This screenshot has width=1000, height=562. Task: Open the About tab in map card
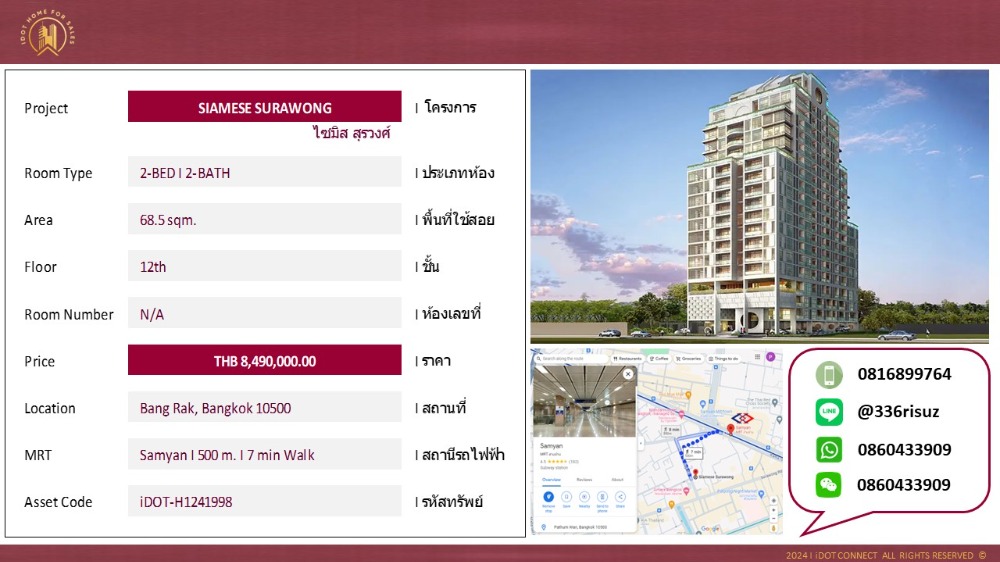click(x=617, y=480)
